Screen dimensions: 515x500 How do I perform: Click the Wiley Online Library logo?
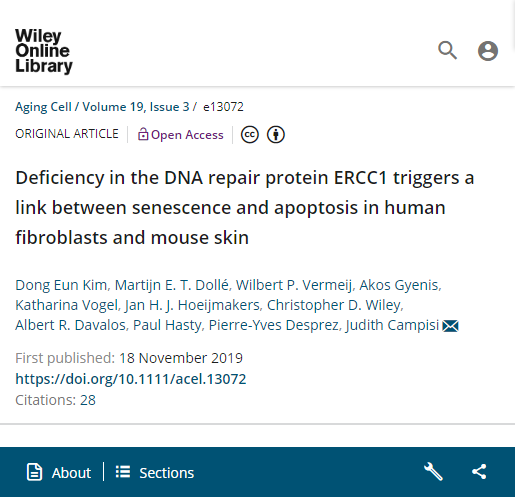click(x=44, y=51)
